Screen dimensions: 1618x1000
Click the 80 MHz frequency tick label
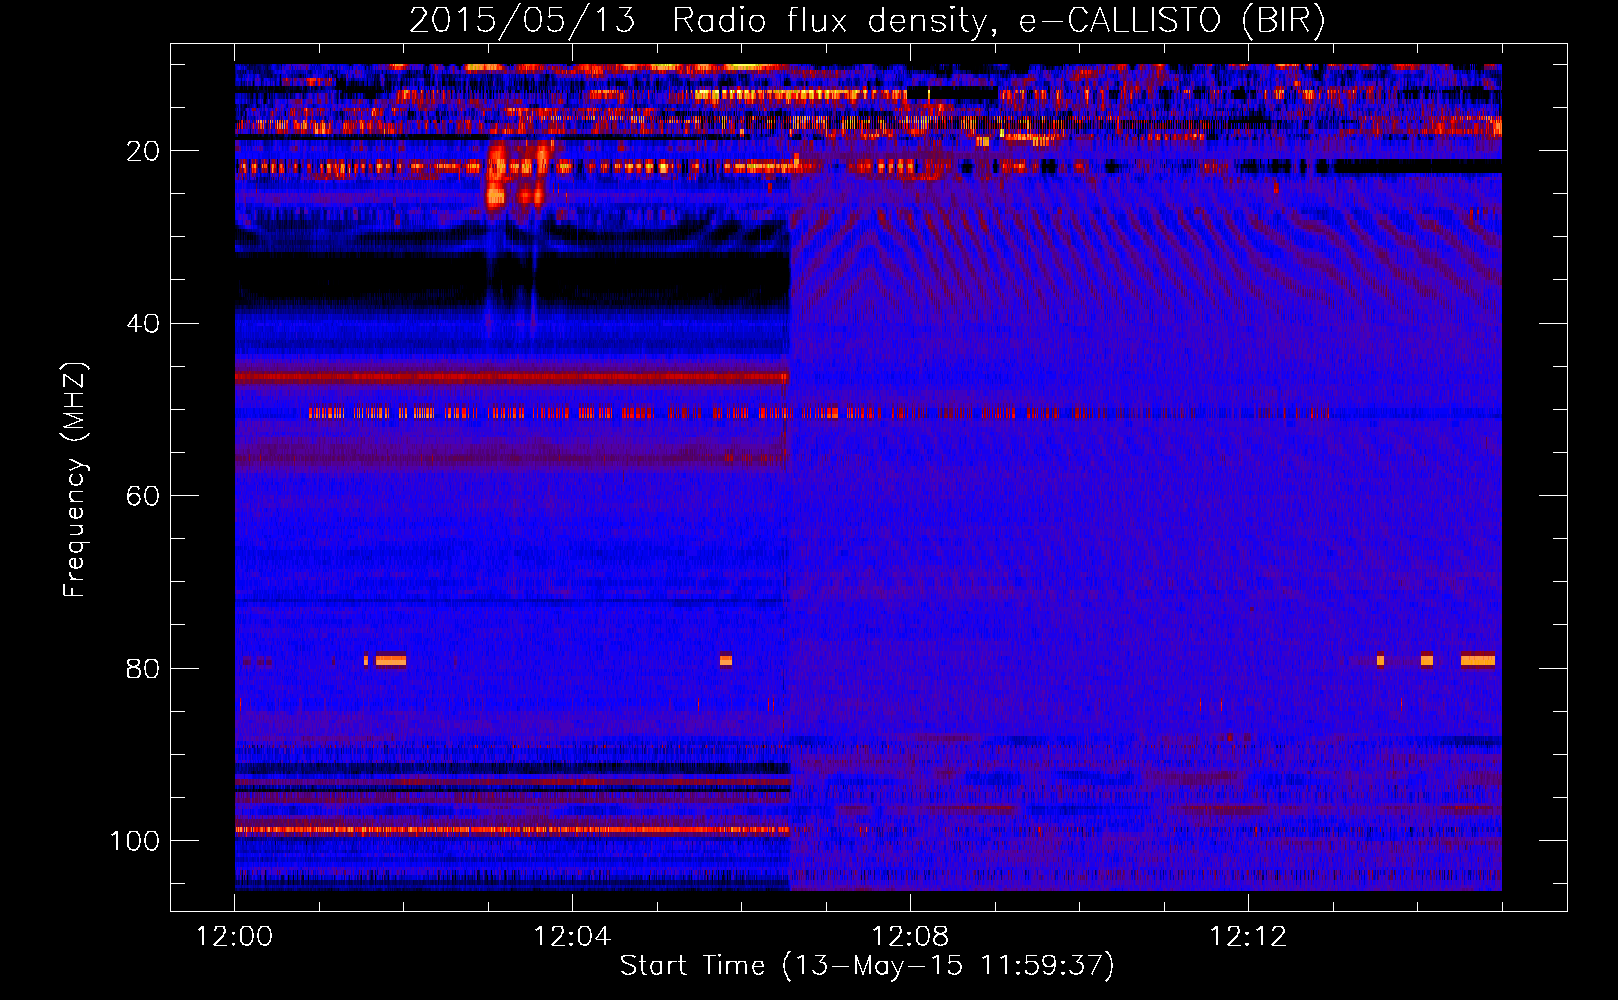tap(143, 669)
